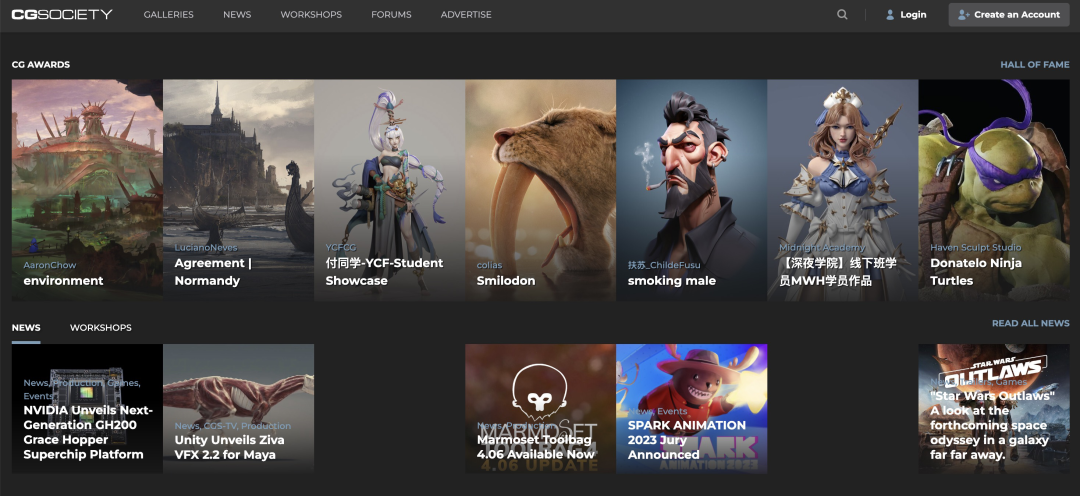
Task: Click the search magnifier icon
Action: pyautogui.click(x=842, y=14)
